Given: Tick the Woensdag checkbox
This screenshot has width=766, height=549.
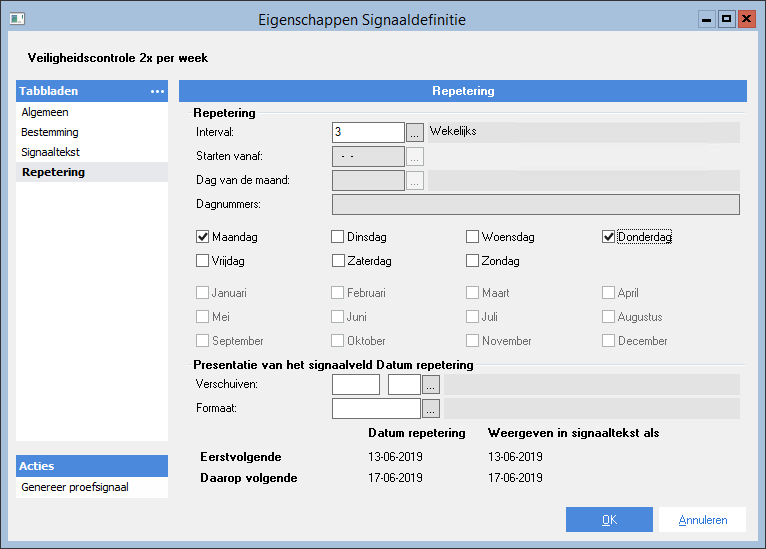Looking at the screenshot, I should (473, 237).
